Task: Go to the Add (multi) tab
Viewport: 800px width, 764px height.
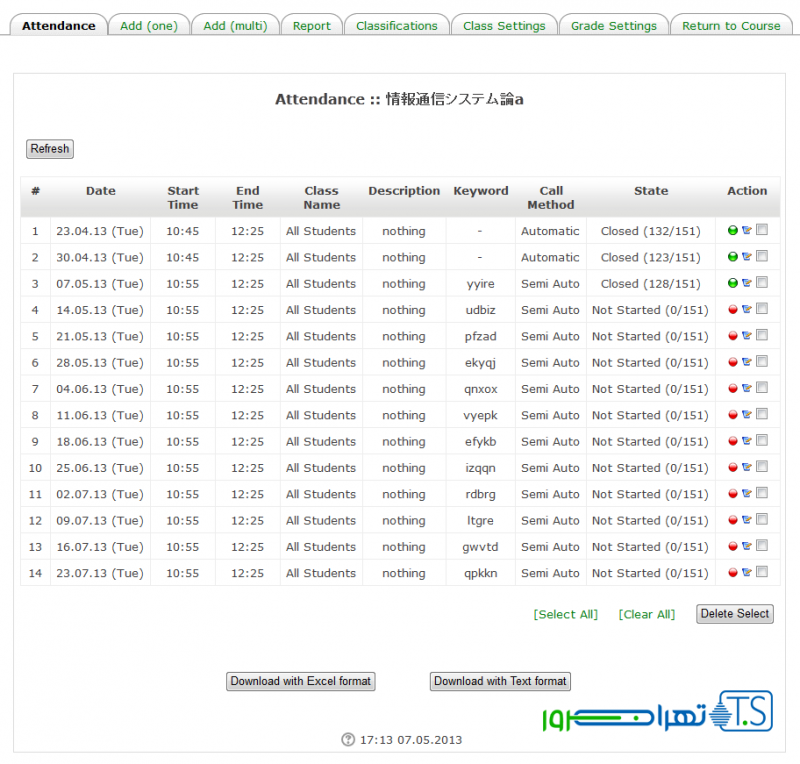Action: click(x=235, y=26)
